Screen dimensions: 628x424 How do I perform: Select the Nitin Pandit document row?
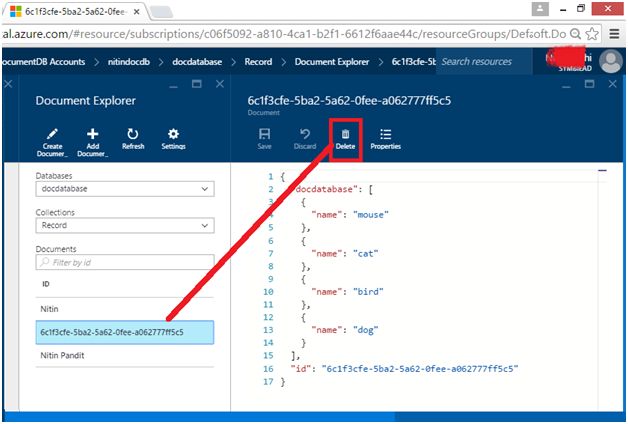pyautogui.click(x=125, y=356)
